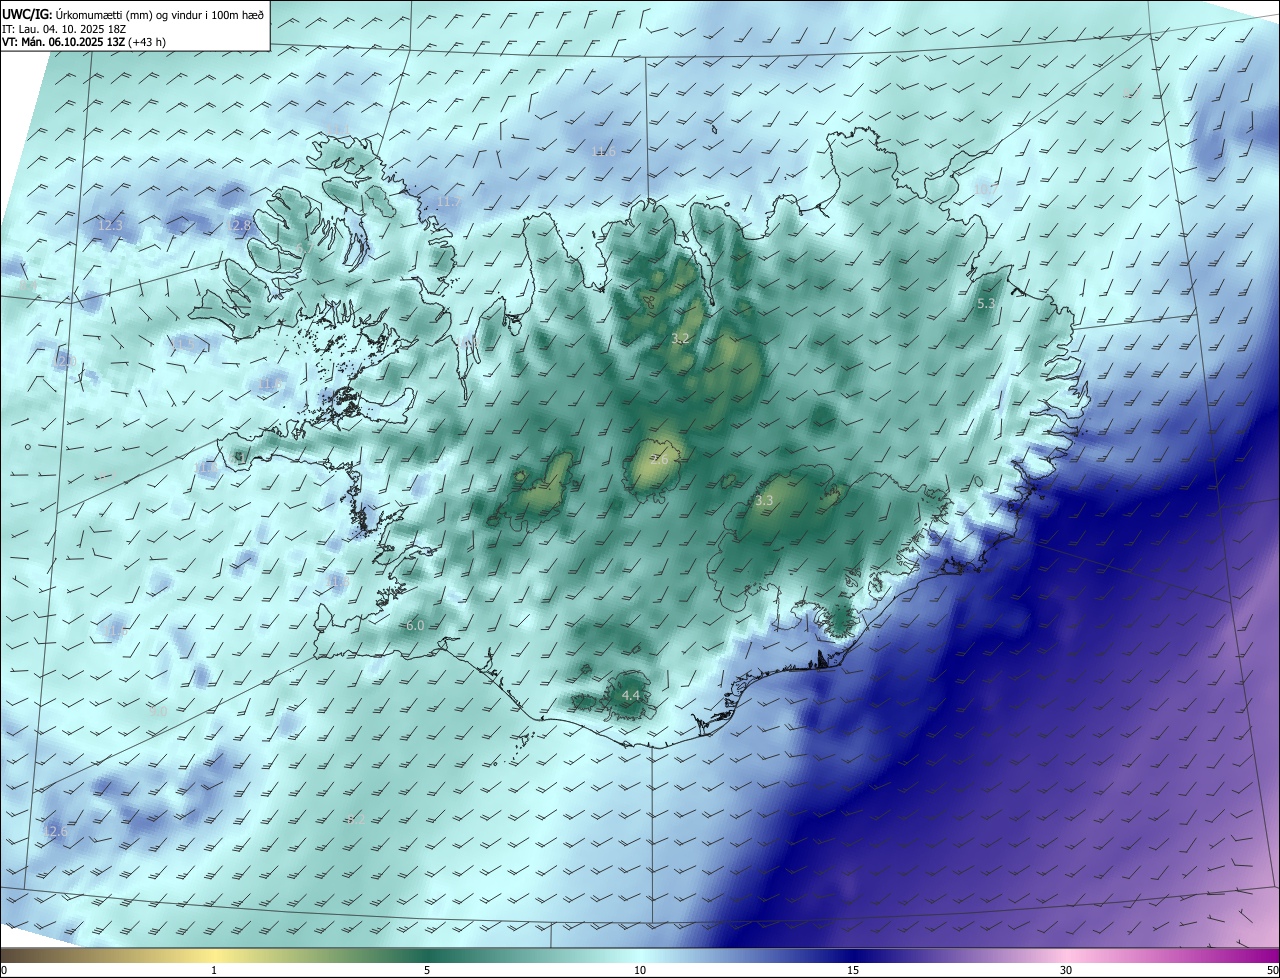Pick the 5.3 value in east Iceland

pos(986,303)
